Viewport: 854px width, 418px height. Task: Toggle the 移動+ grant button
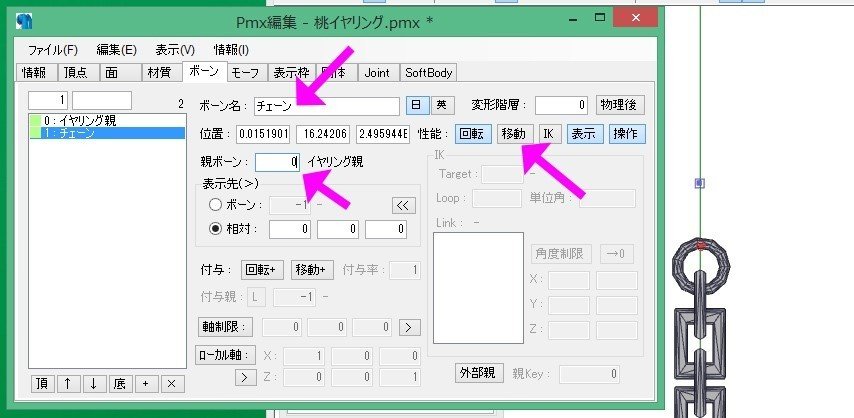(312, 270)
